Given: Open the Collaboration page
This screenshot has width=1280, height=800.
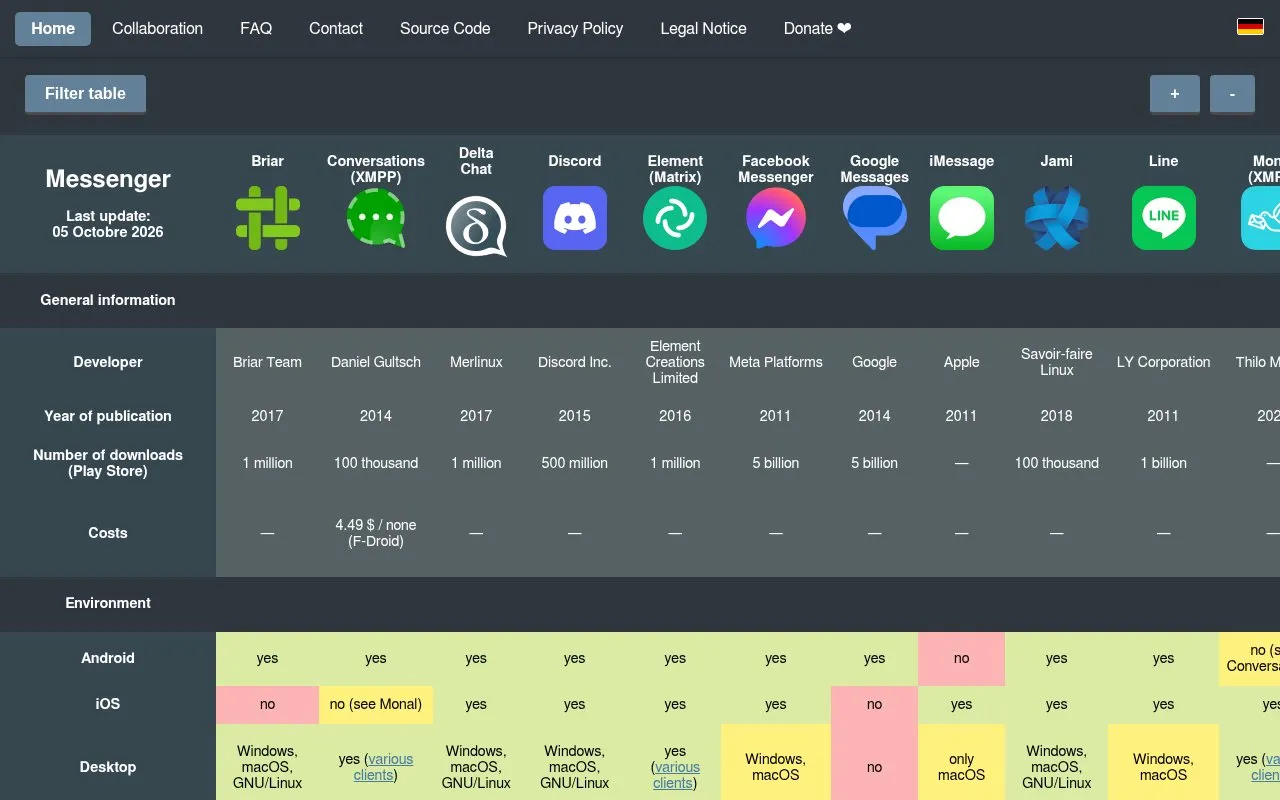Looking at the screenshot, I should tap(157, 29).
